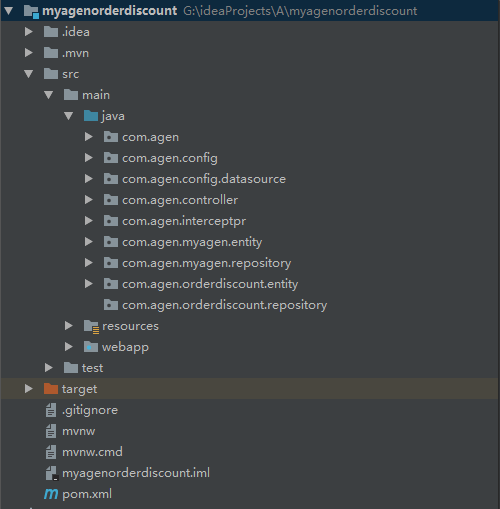Click the blue java source root icon

point(91,116)
